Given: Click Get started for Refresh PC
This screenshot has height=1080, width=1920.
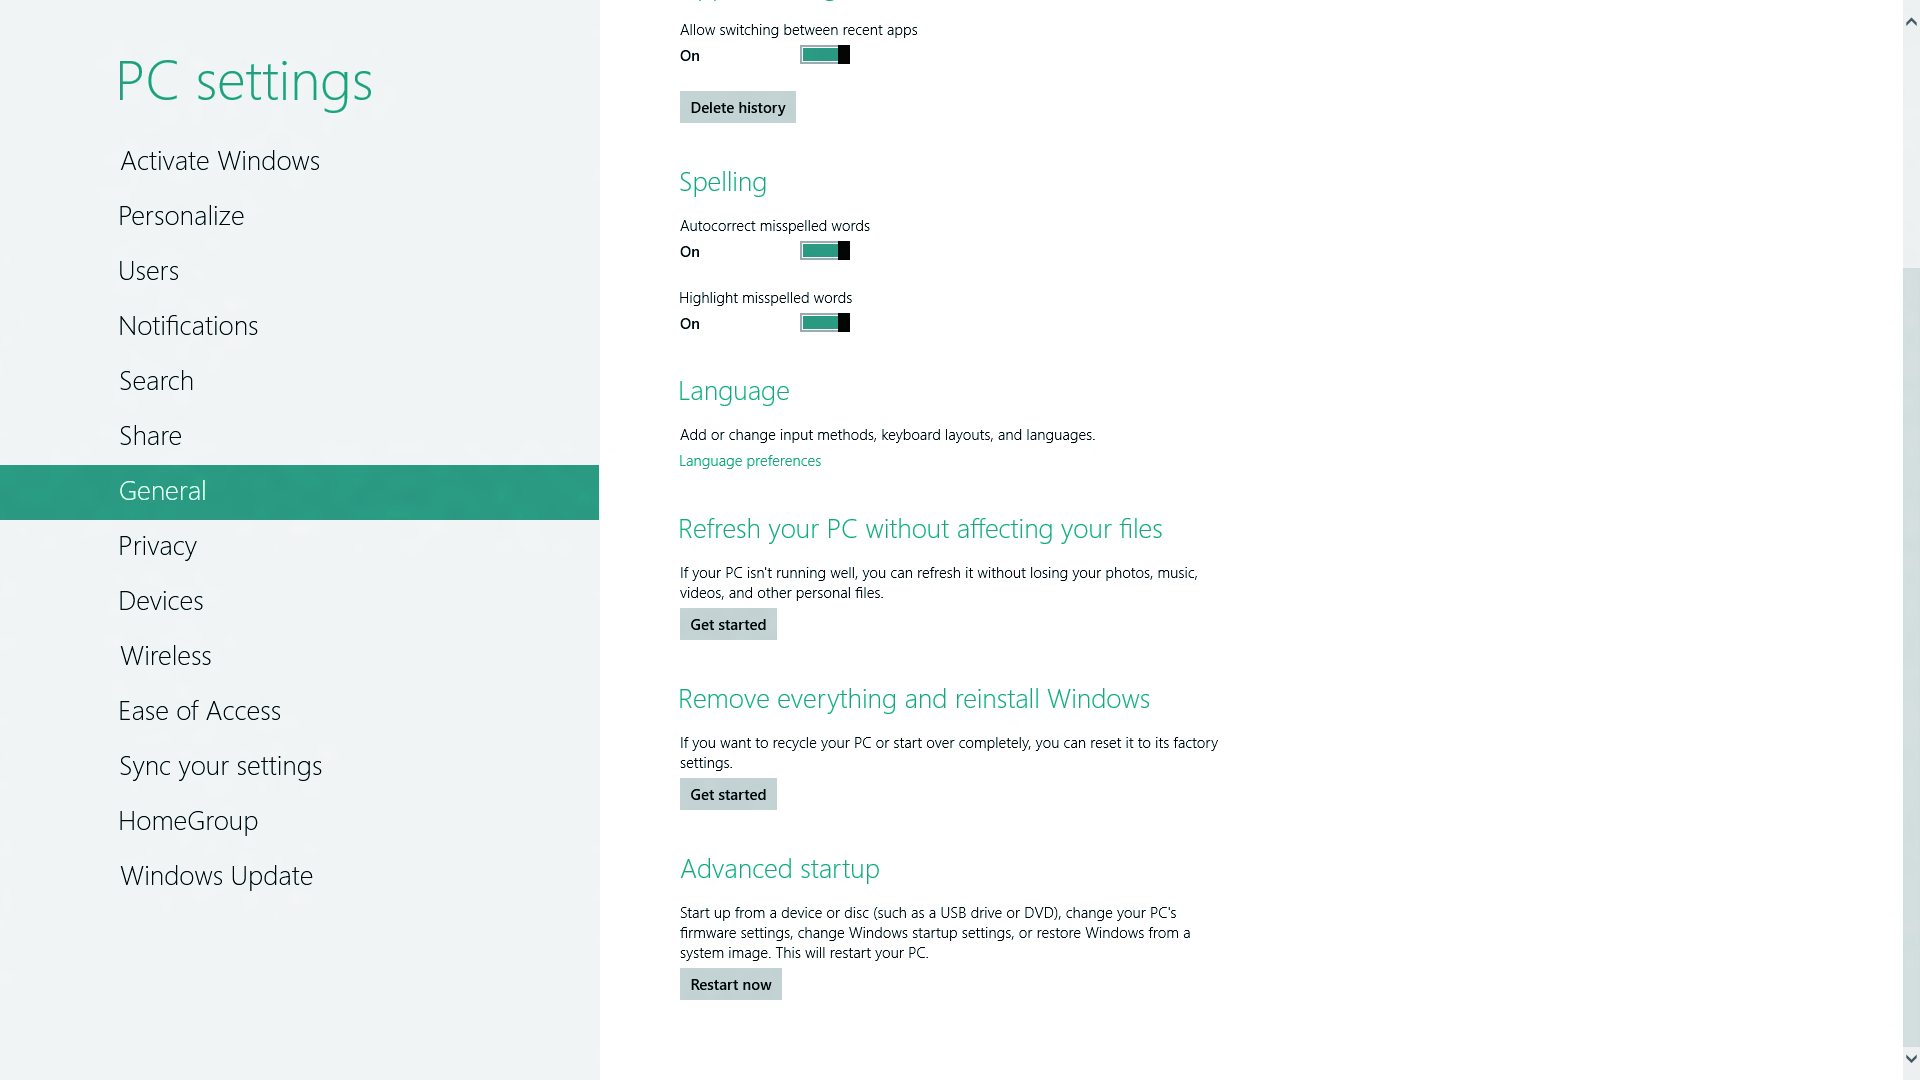Looking at the screenshot, I should (x=728, y=624).
